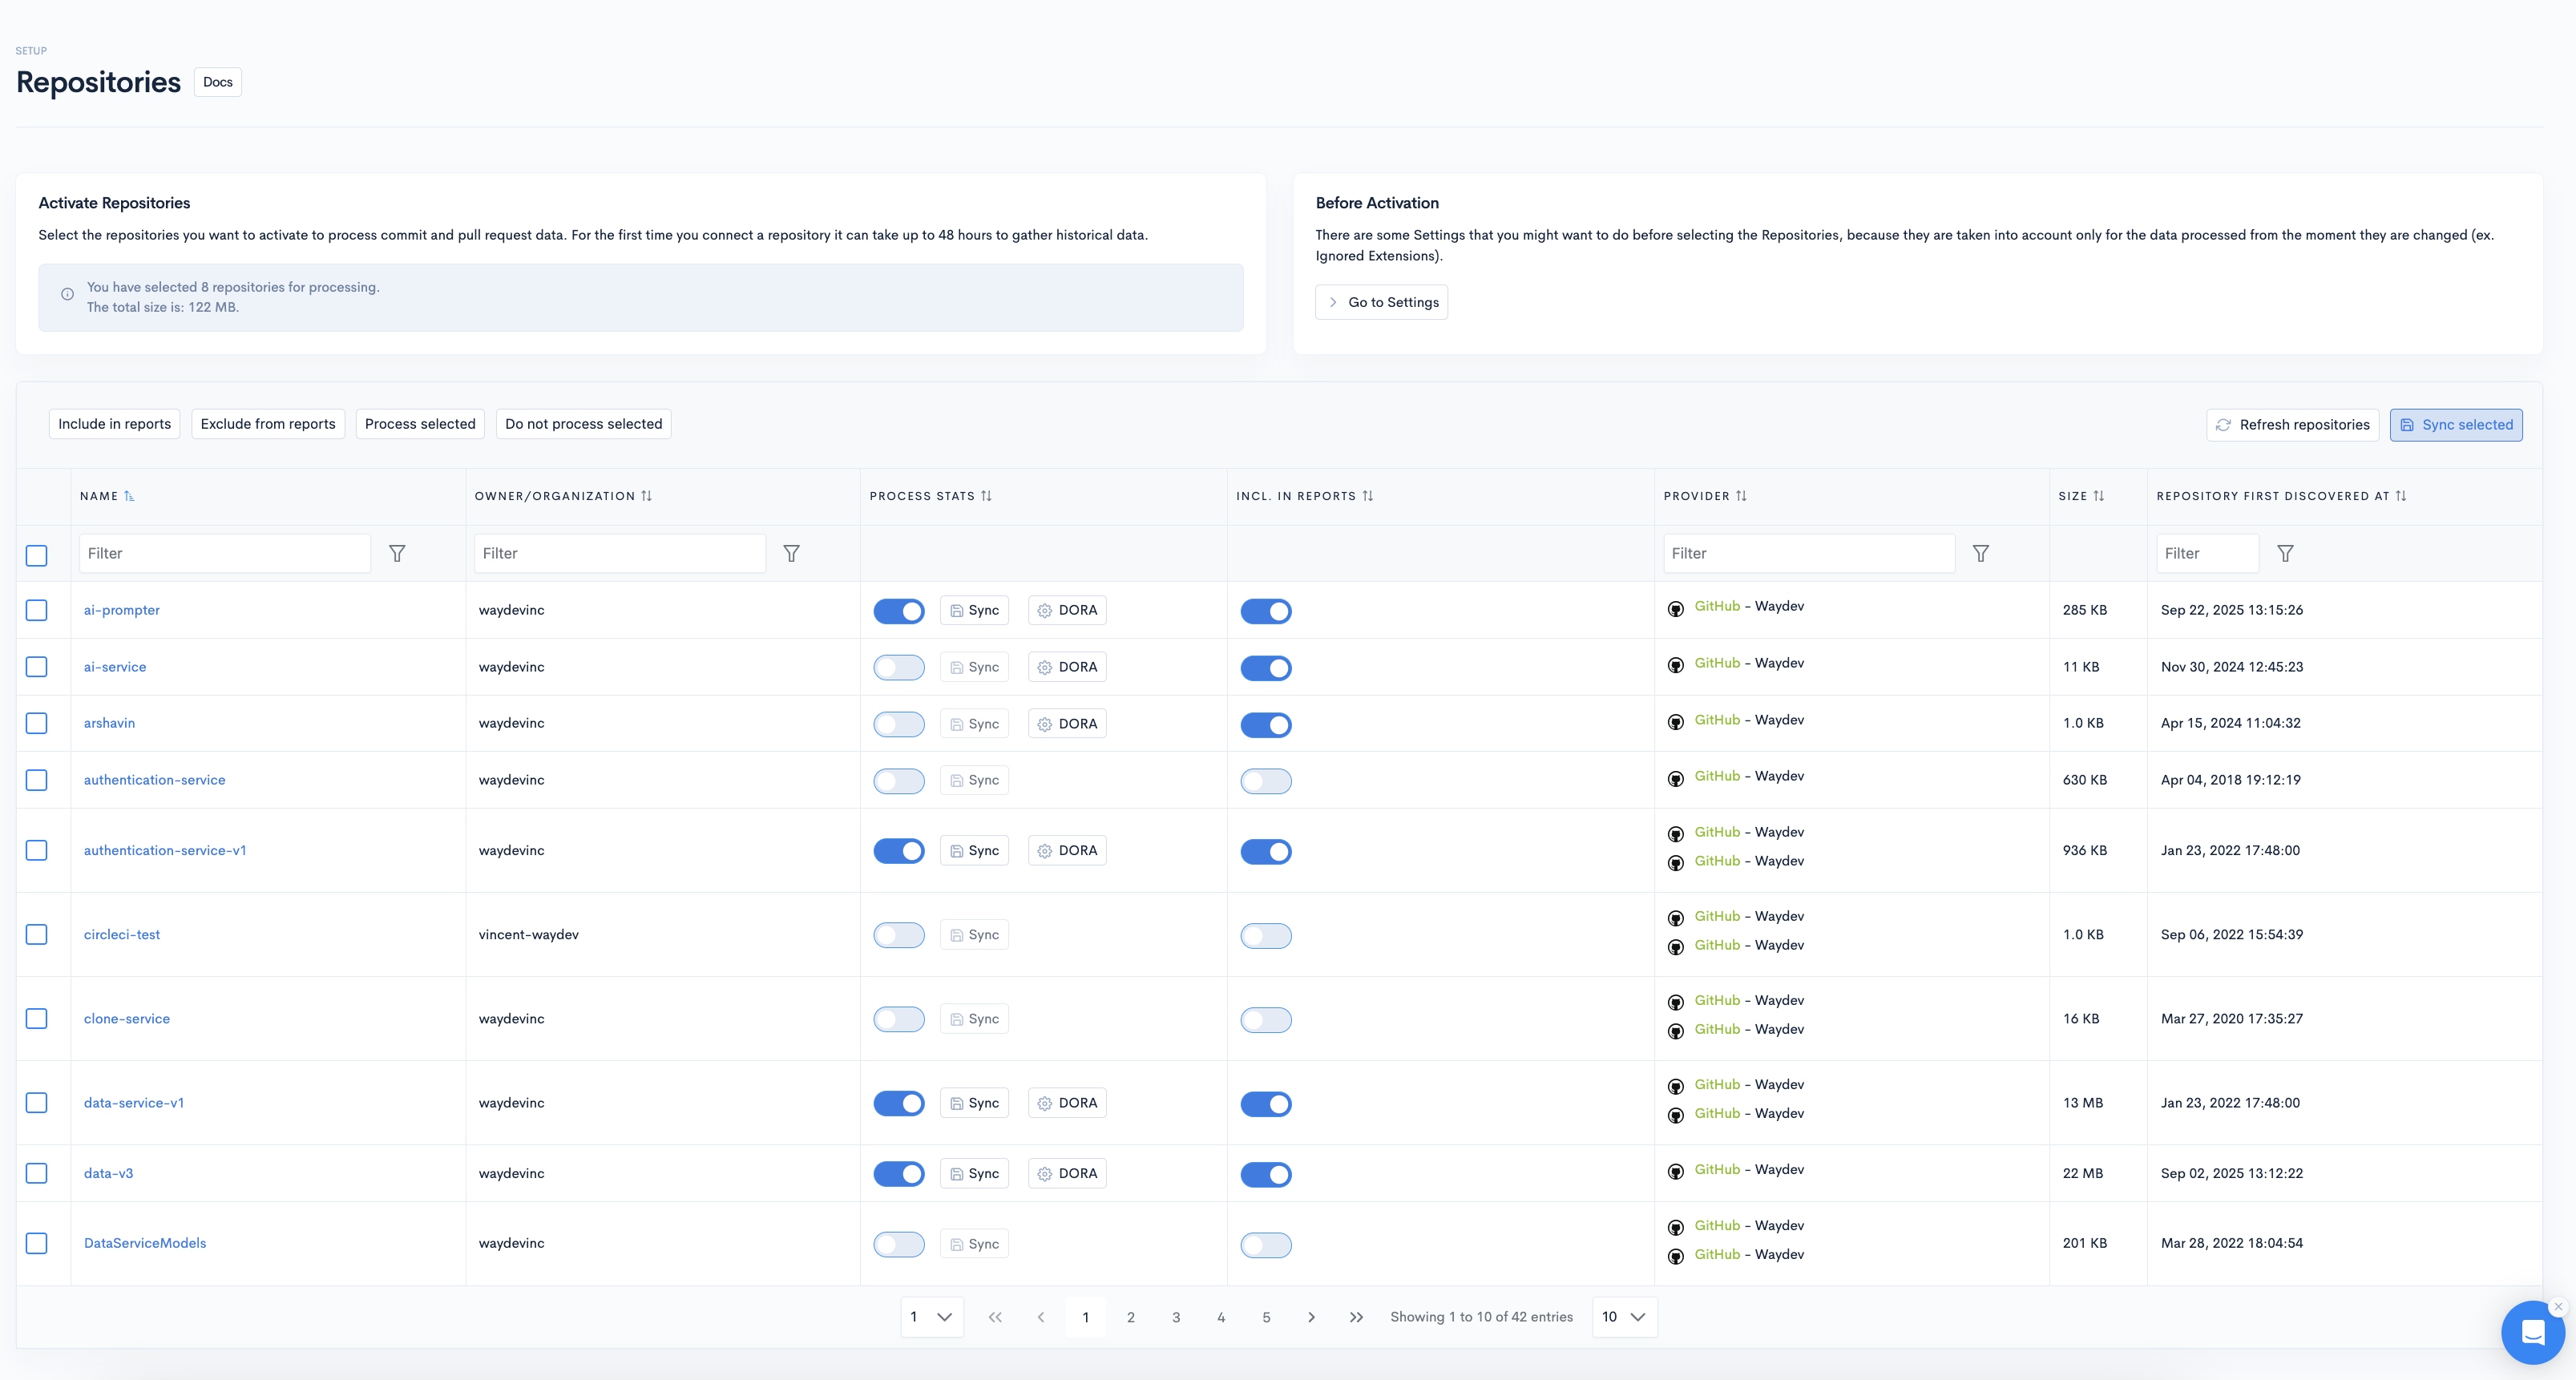This screenshot has width=2576, height=1380.
Task: Go to the last page of results
Action: [1356, 1317]
